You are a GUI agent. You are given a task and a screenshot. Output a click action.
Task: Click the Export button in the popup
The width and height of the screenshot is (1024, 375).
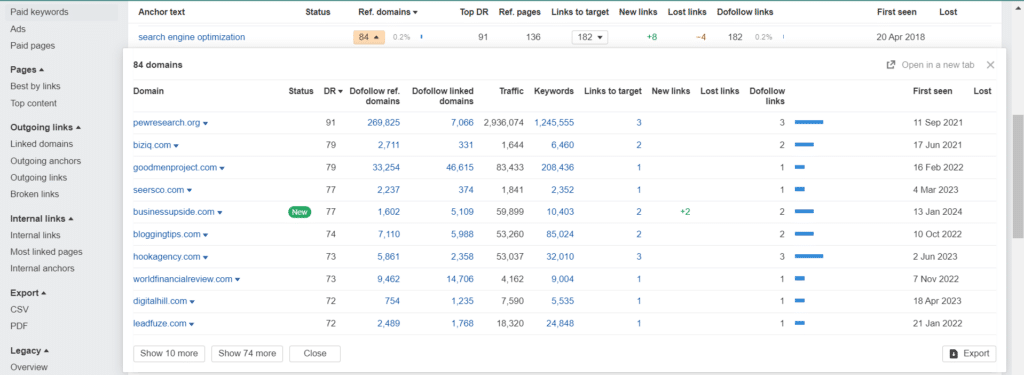point(969,353)
